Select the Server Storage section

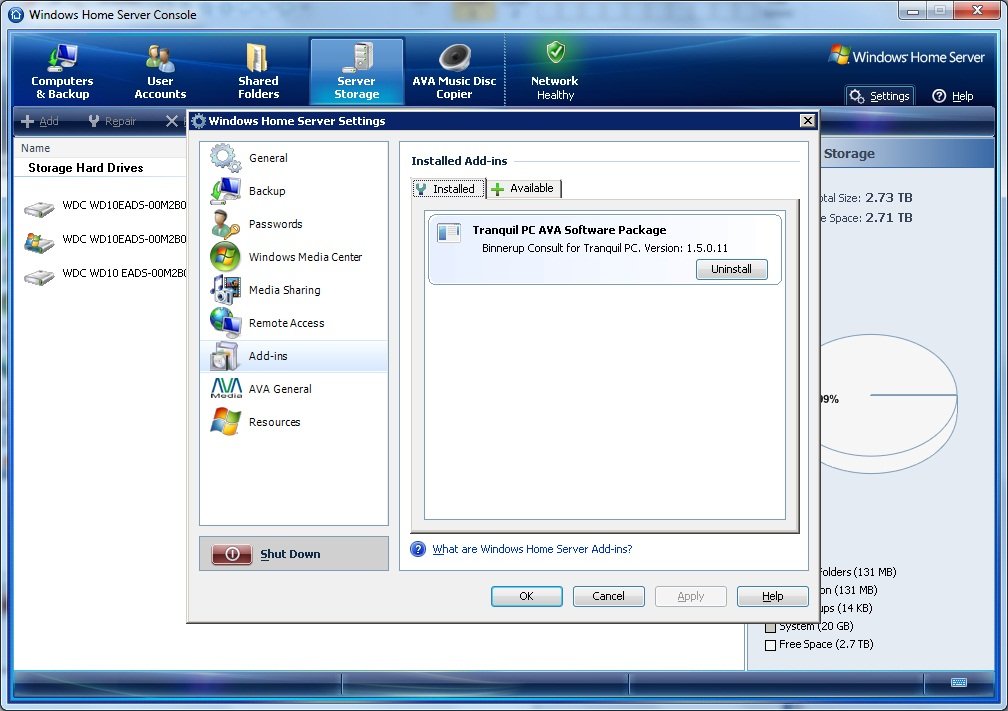(357, 71)
